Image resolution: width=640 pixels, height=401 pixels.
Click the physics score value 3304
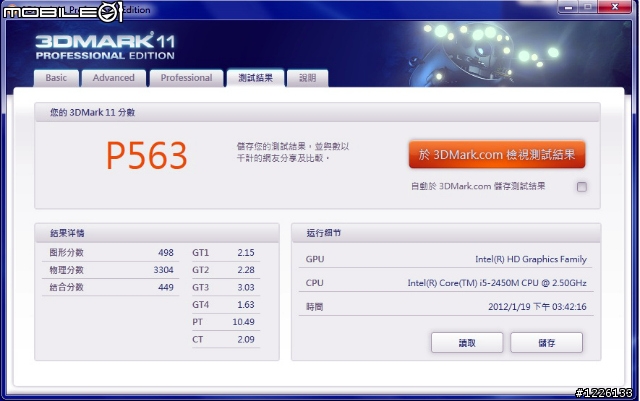(x=163, y=270)
